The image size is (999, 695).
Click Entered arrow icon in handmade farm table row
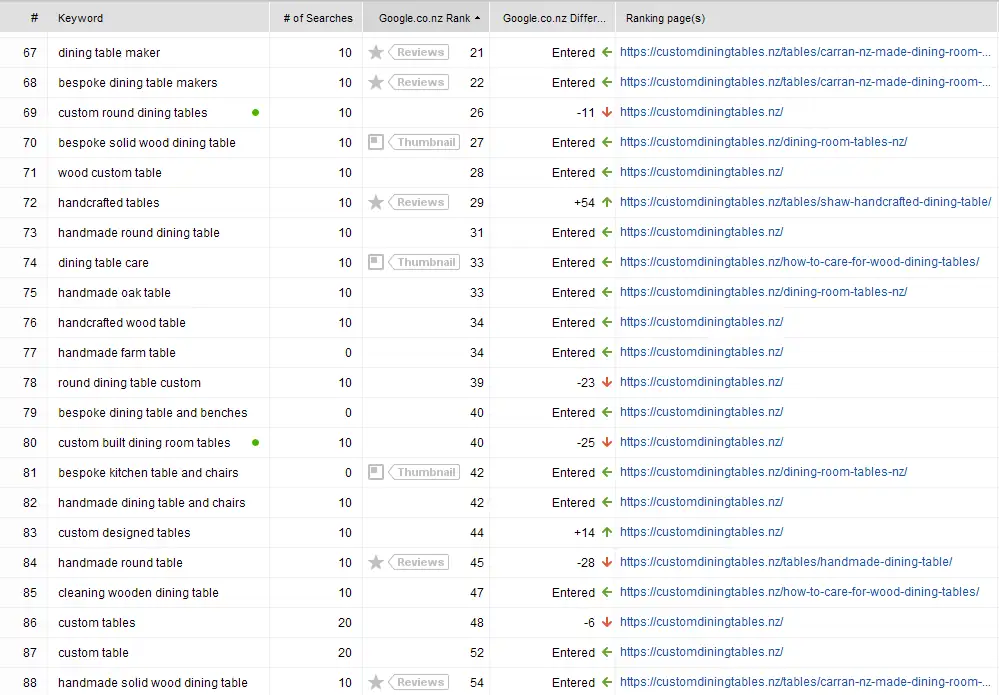[607, 352]
